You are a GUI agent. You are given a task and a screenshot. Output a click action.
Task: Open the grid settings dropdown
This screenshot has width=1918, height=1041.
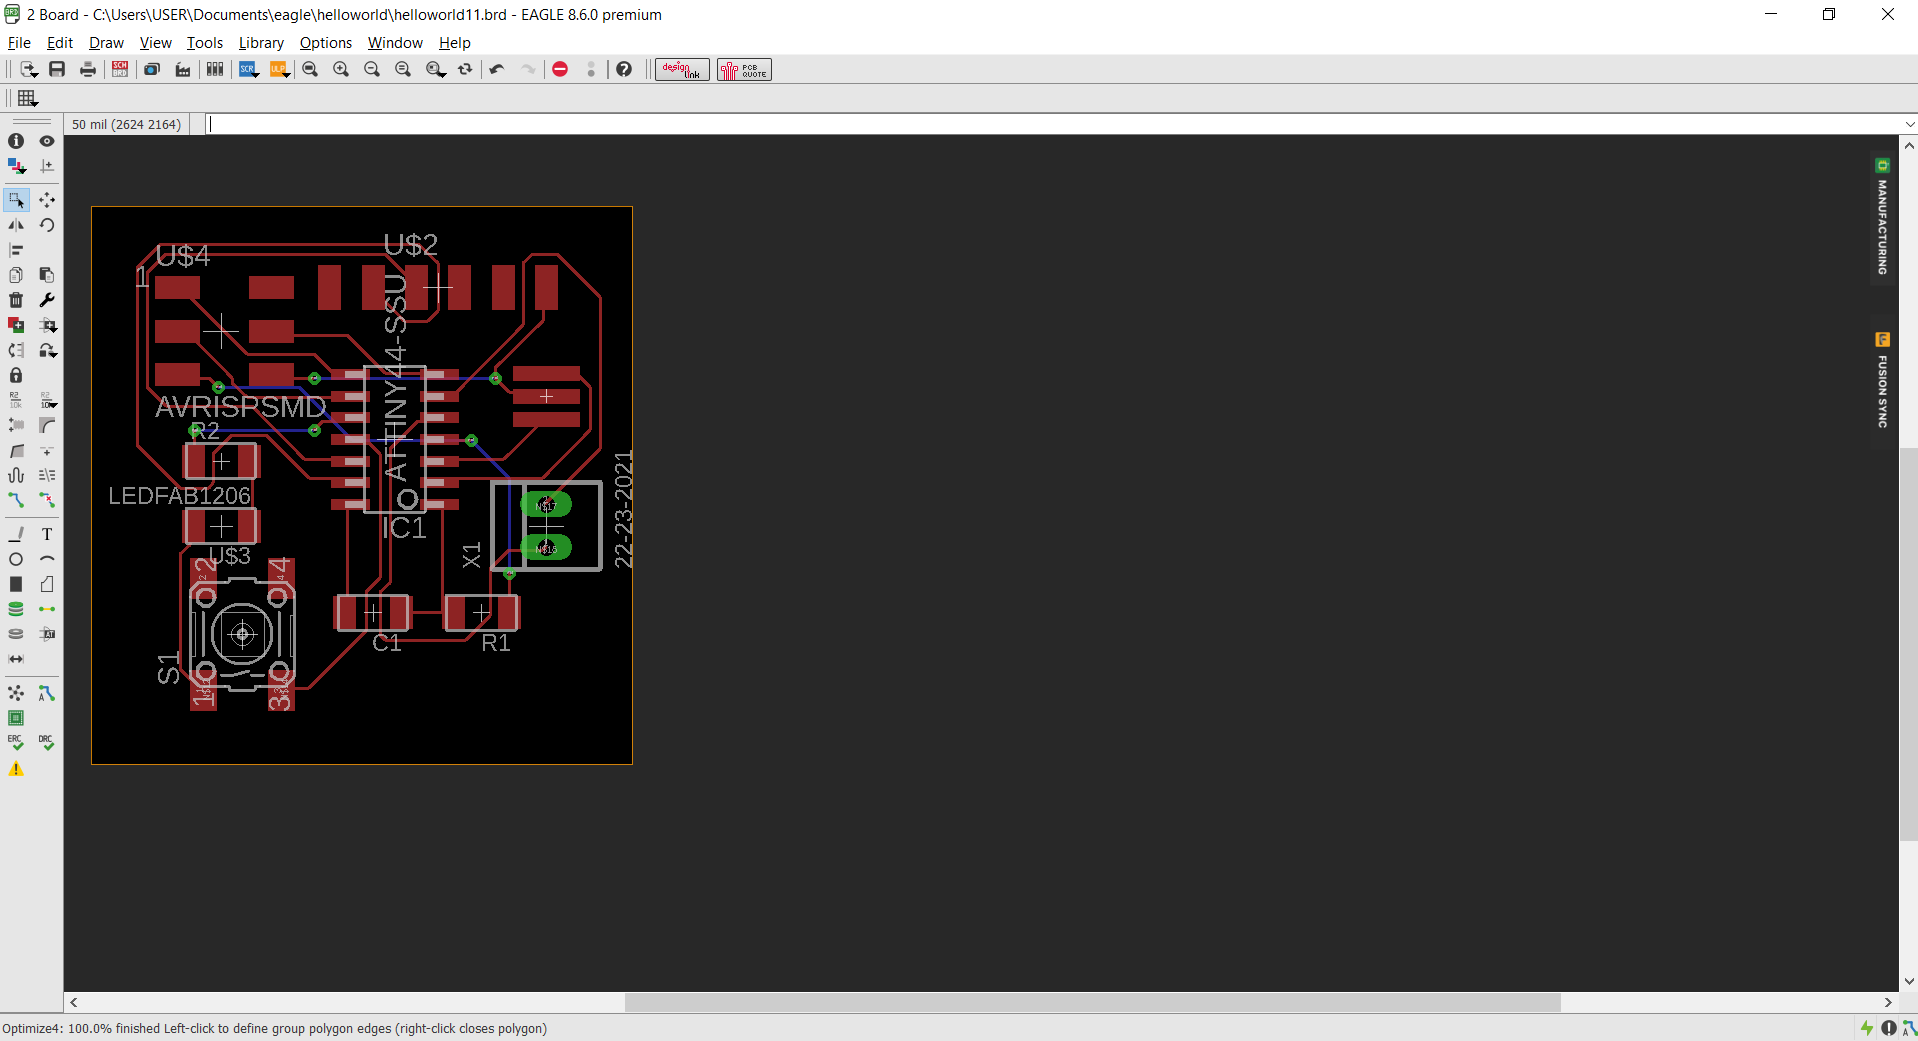[x=28, y=98]
